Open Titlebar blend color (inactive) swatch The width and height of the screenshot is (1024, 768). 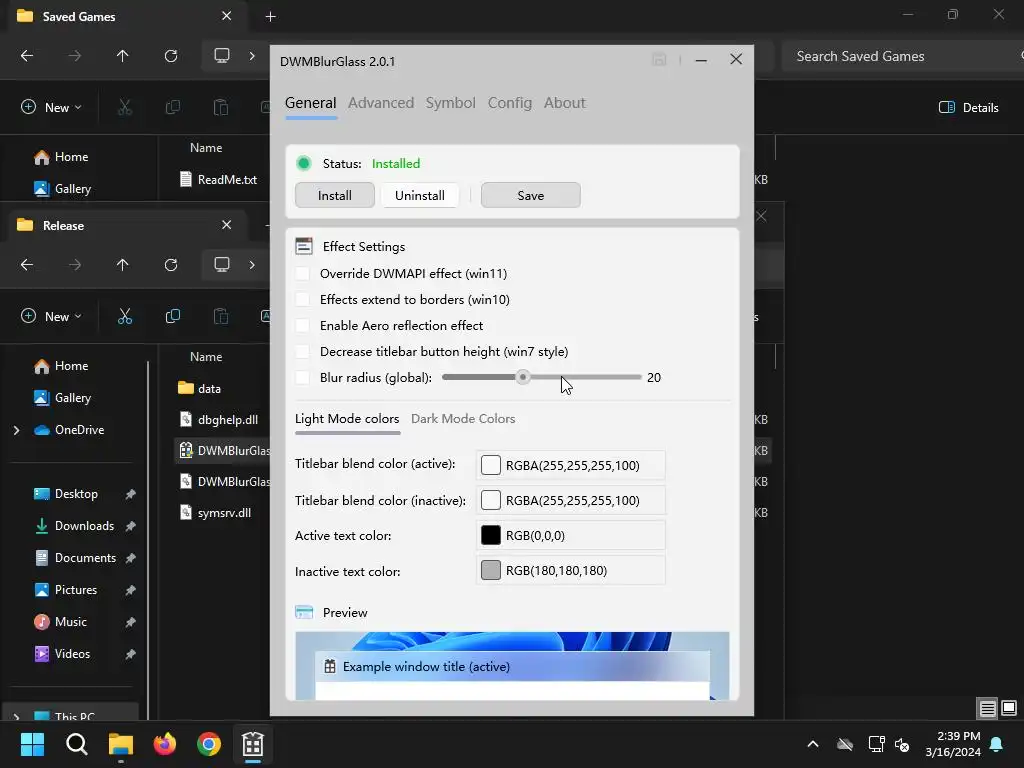click(x=490, y=500)
